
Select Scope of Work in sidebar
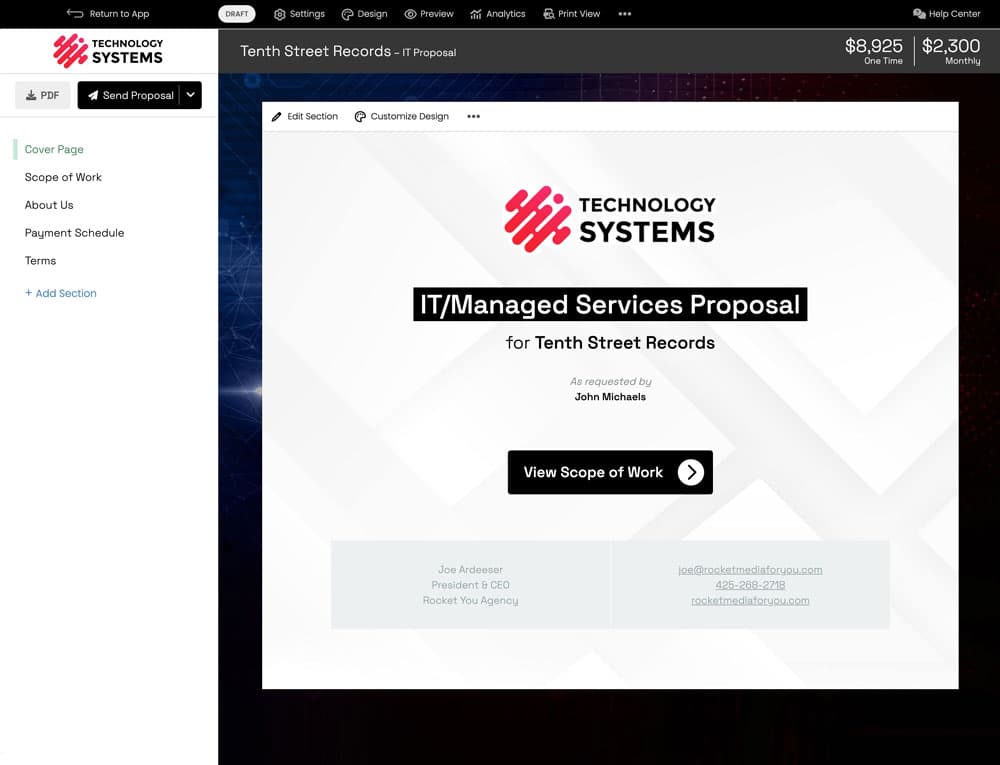(63, 177)
